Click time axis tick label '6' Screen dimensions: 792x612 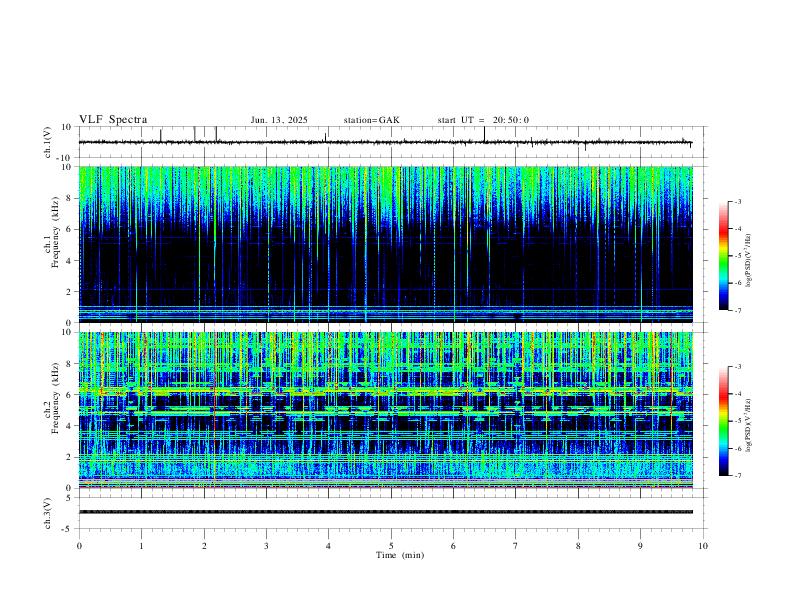tap(453, 546)
